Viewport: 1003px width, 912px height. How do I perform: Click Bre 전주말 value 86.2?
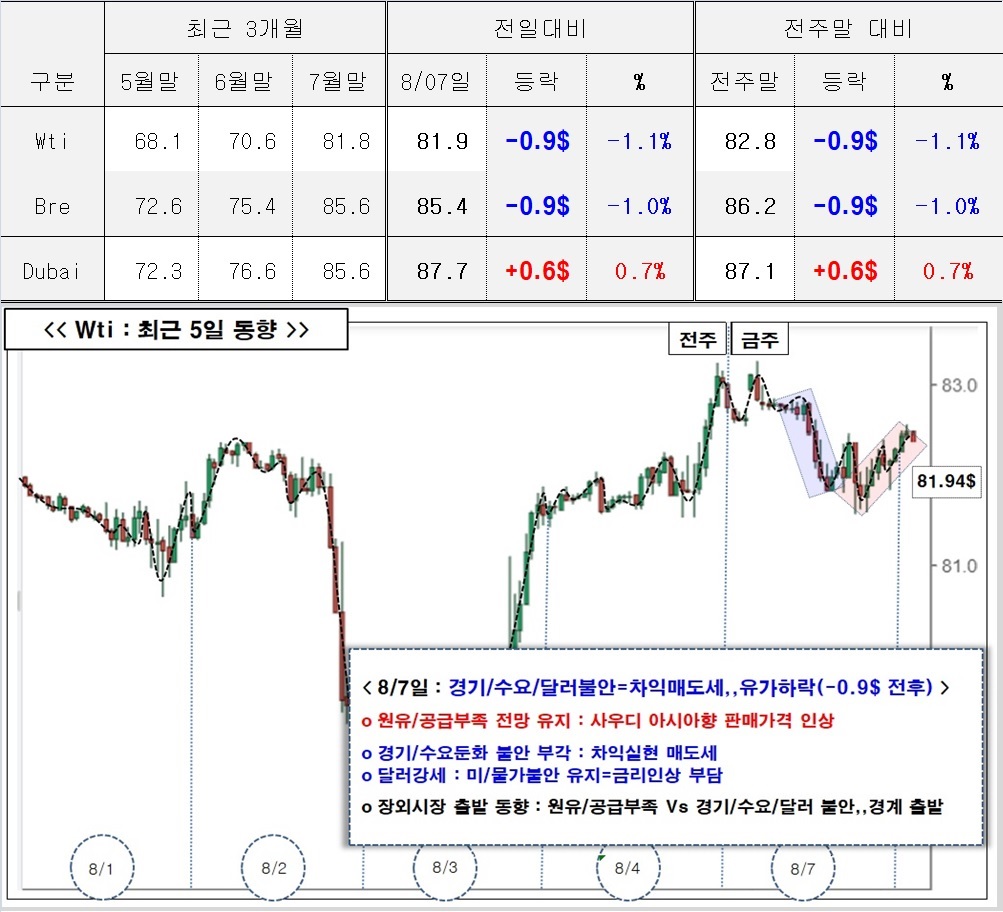tap(750, 206)
